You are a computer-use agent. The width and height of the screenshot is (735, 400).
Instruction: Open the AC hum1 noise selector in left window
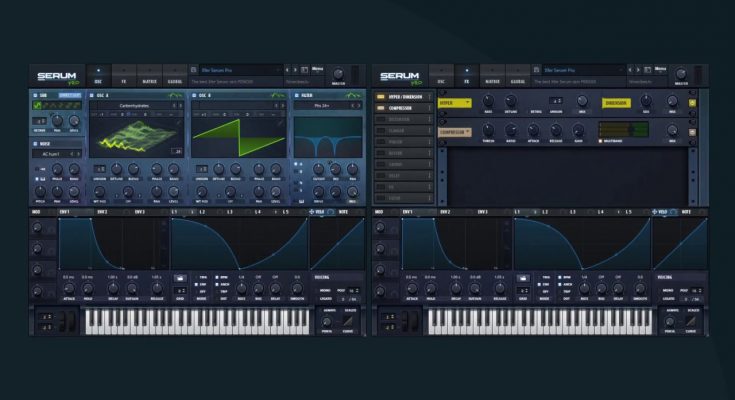click(52, 154)
